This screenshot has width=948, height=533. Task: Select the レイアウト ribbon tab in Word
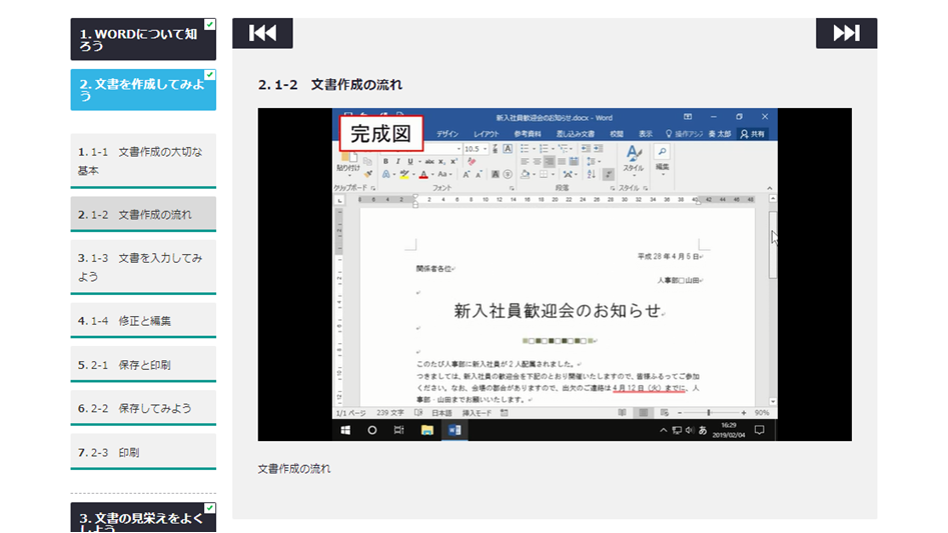486,134
